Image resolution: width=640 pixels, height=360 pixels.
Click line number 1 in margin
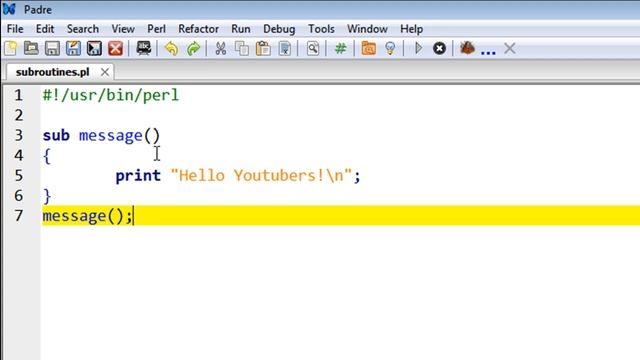point(18,95)
